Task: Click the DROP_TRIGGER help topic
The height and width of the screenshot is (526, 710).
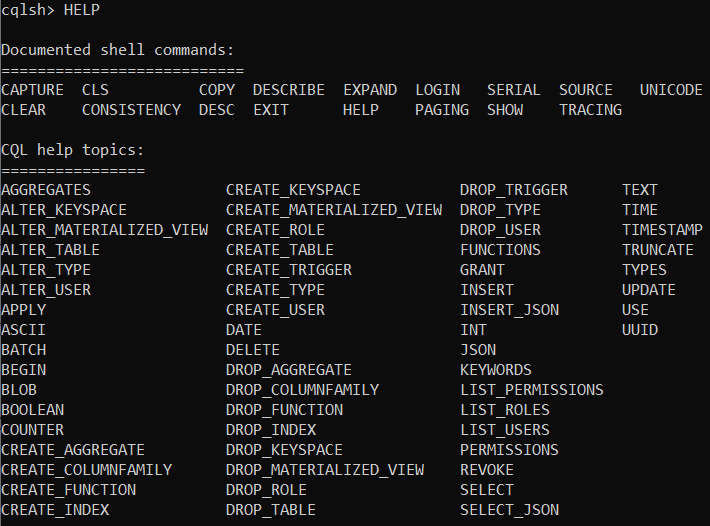Action: (x=514, y=190)
